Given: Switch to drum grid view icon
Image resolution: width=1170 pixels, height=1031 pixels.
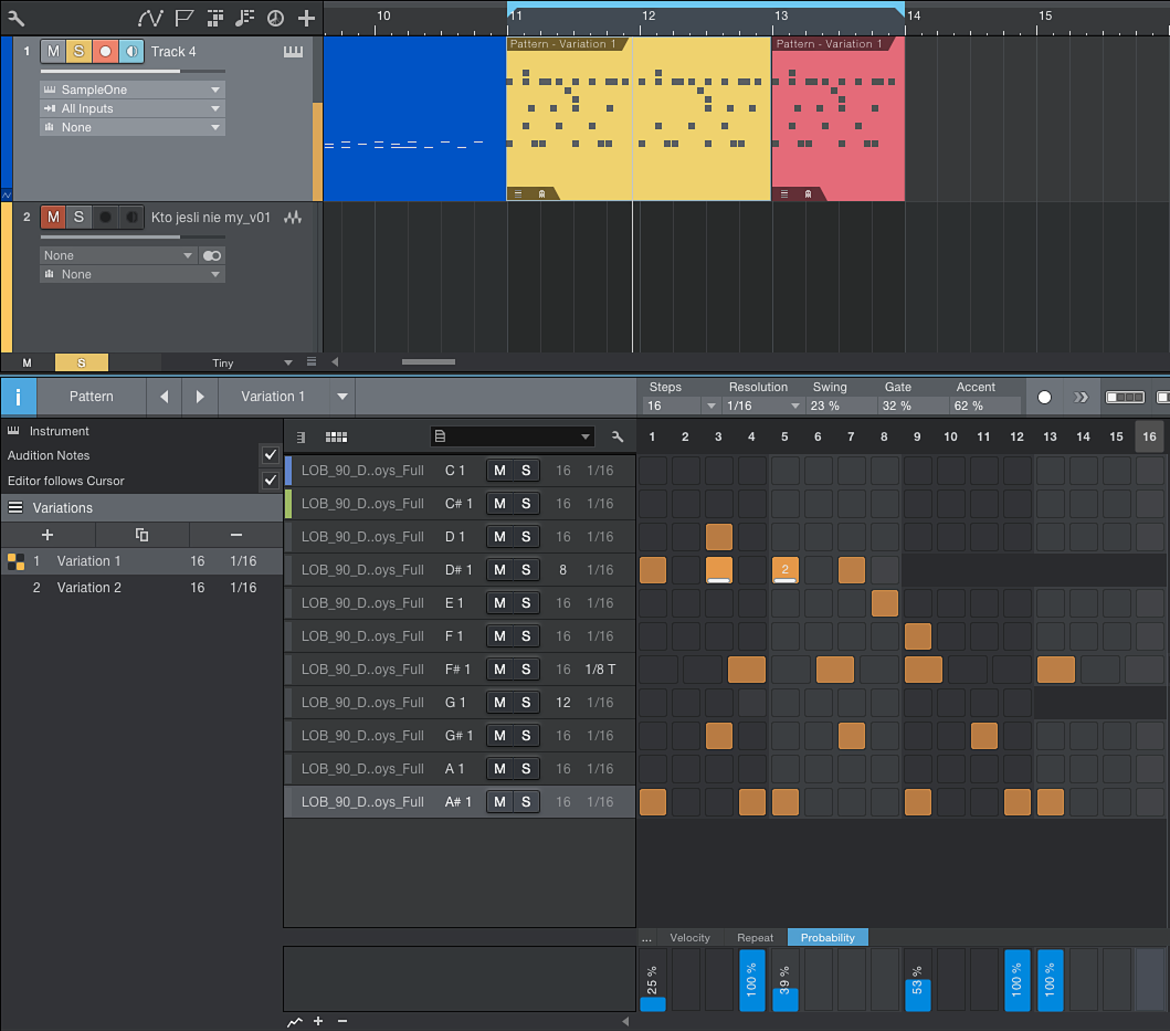Looking at the screenshot, I should coord(336,436).
